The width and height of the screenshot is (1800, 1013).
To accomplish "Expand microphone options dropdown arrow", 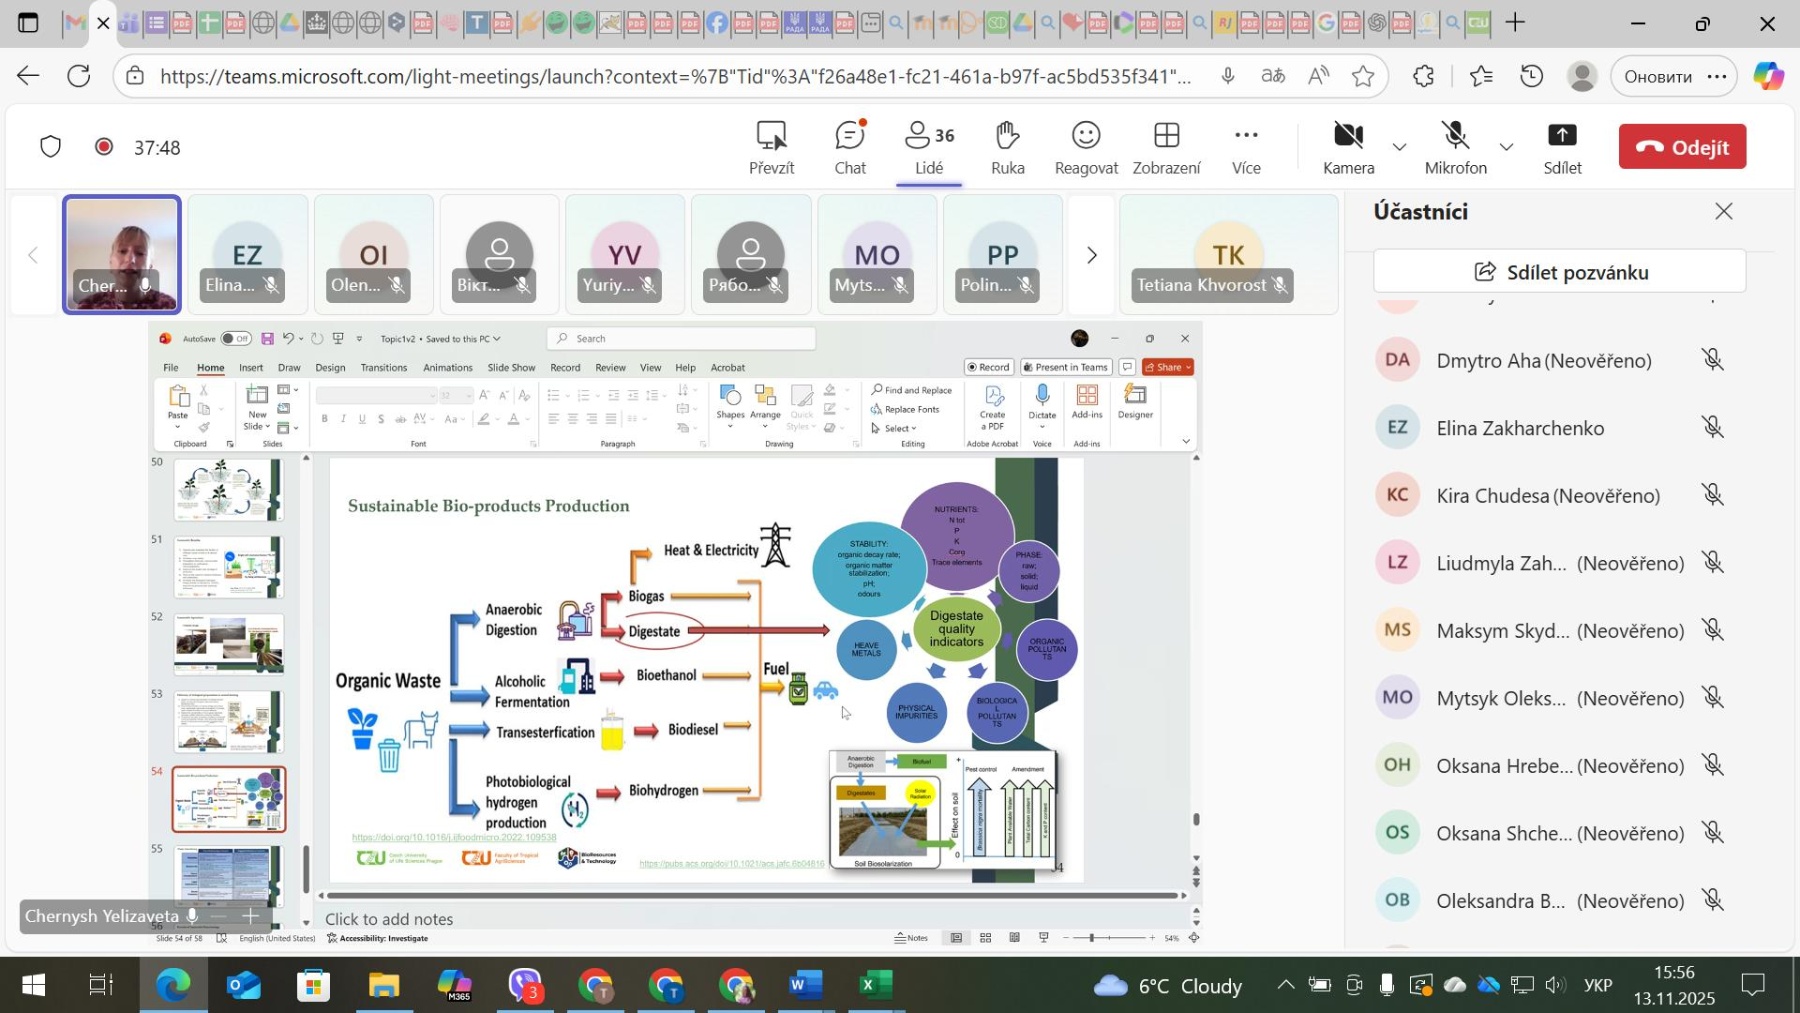I will point(1506,148).
